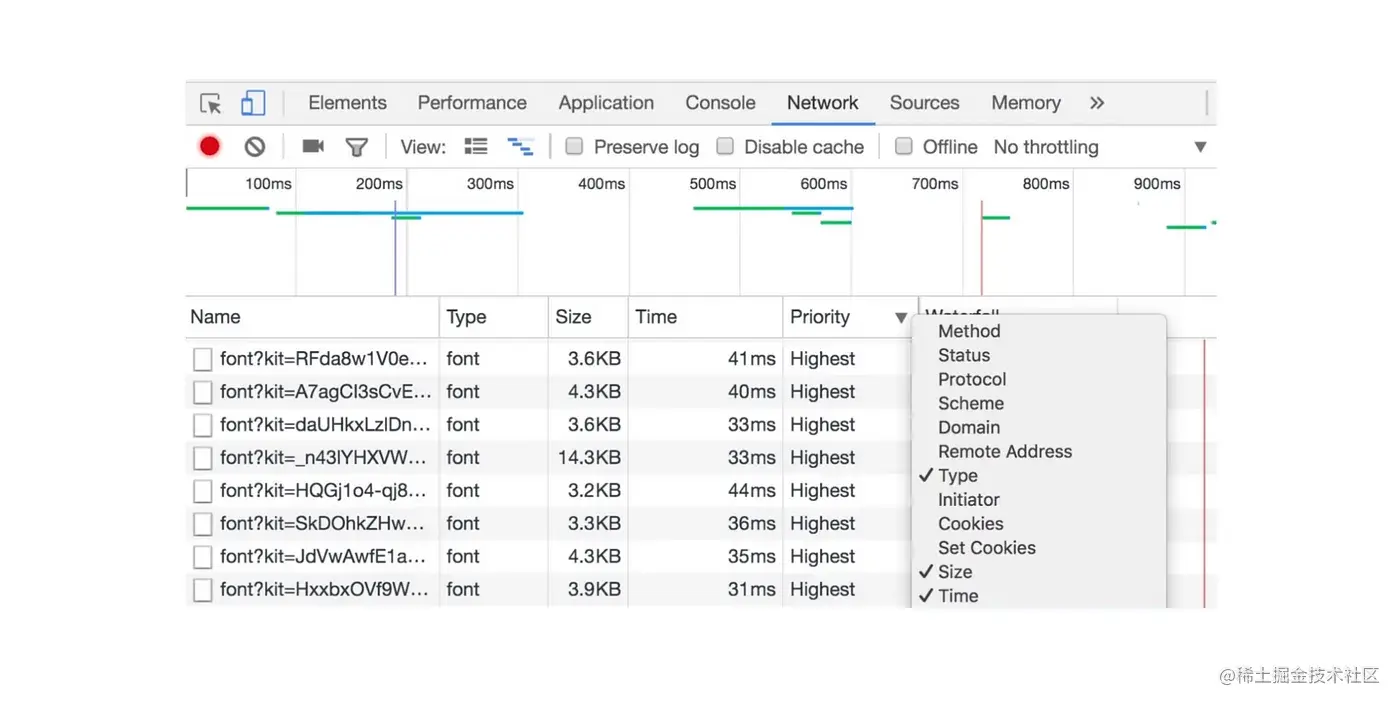Show overview with waterfall view icon
1400x706 pixels.
[x=520, y=147]
